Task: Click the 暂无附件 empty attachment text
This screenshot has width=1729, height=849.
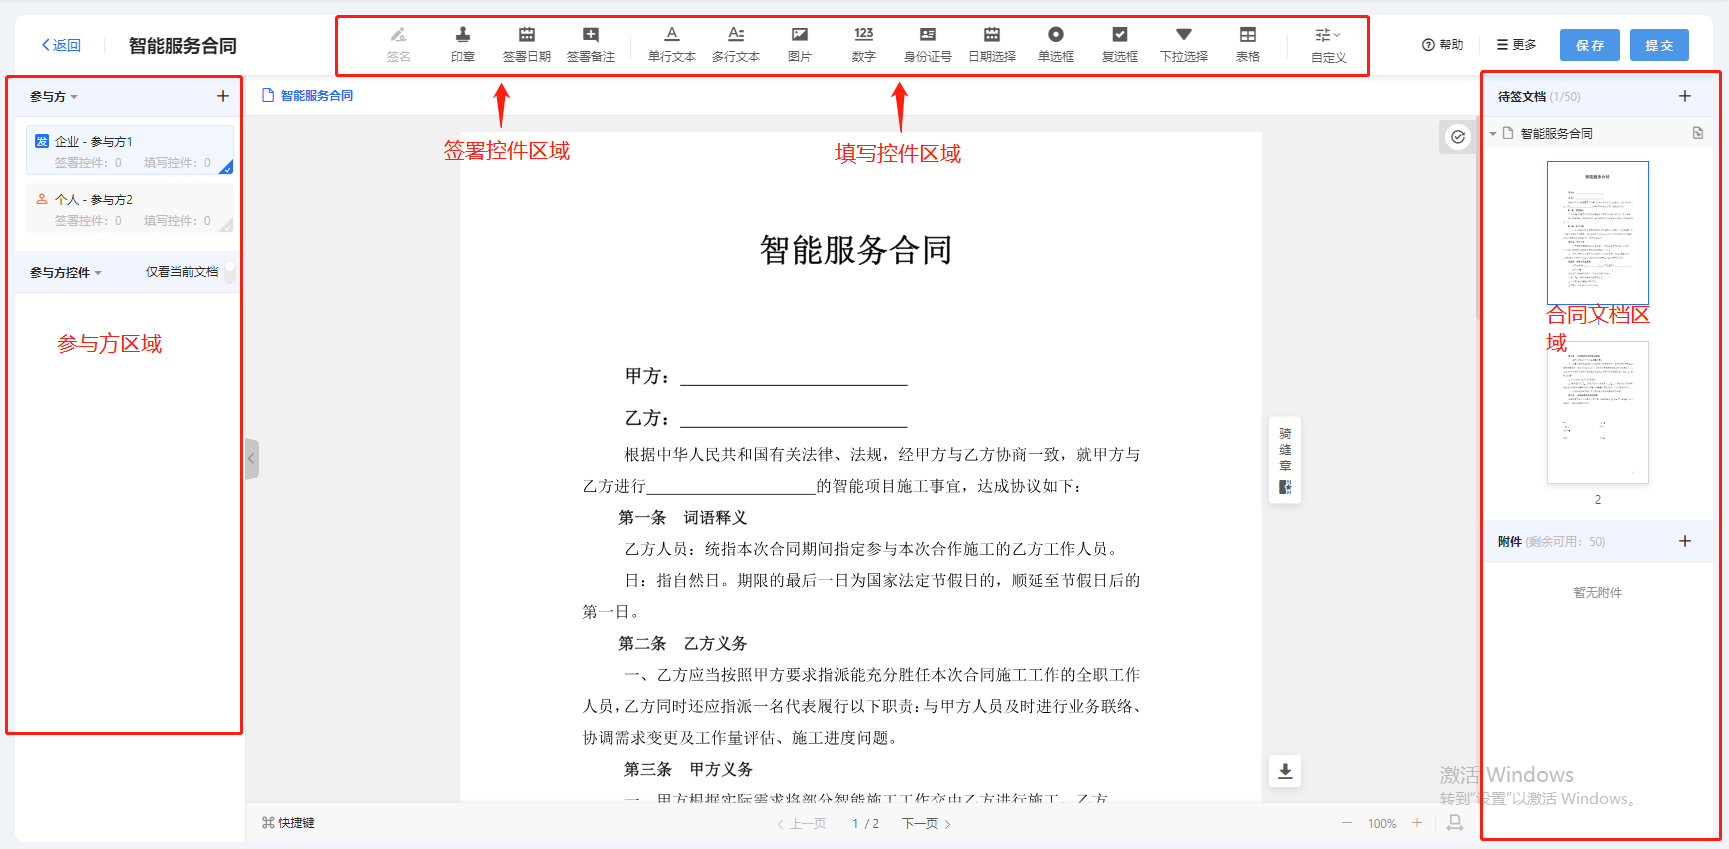Action: [1598, 593]
